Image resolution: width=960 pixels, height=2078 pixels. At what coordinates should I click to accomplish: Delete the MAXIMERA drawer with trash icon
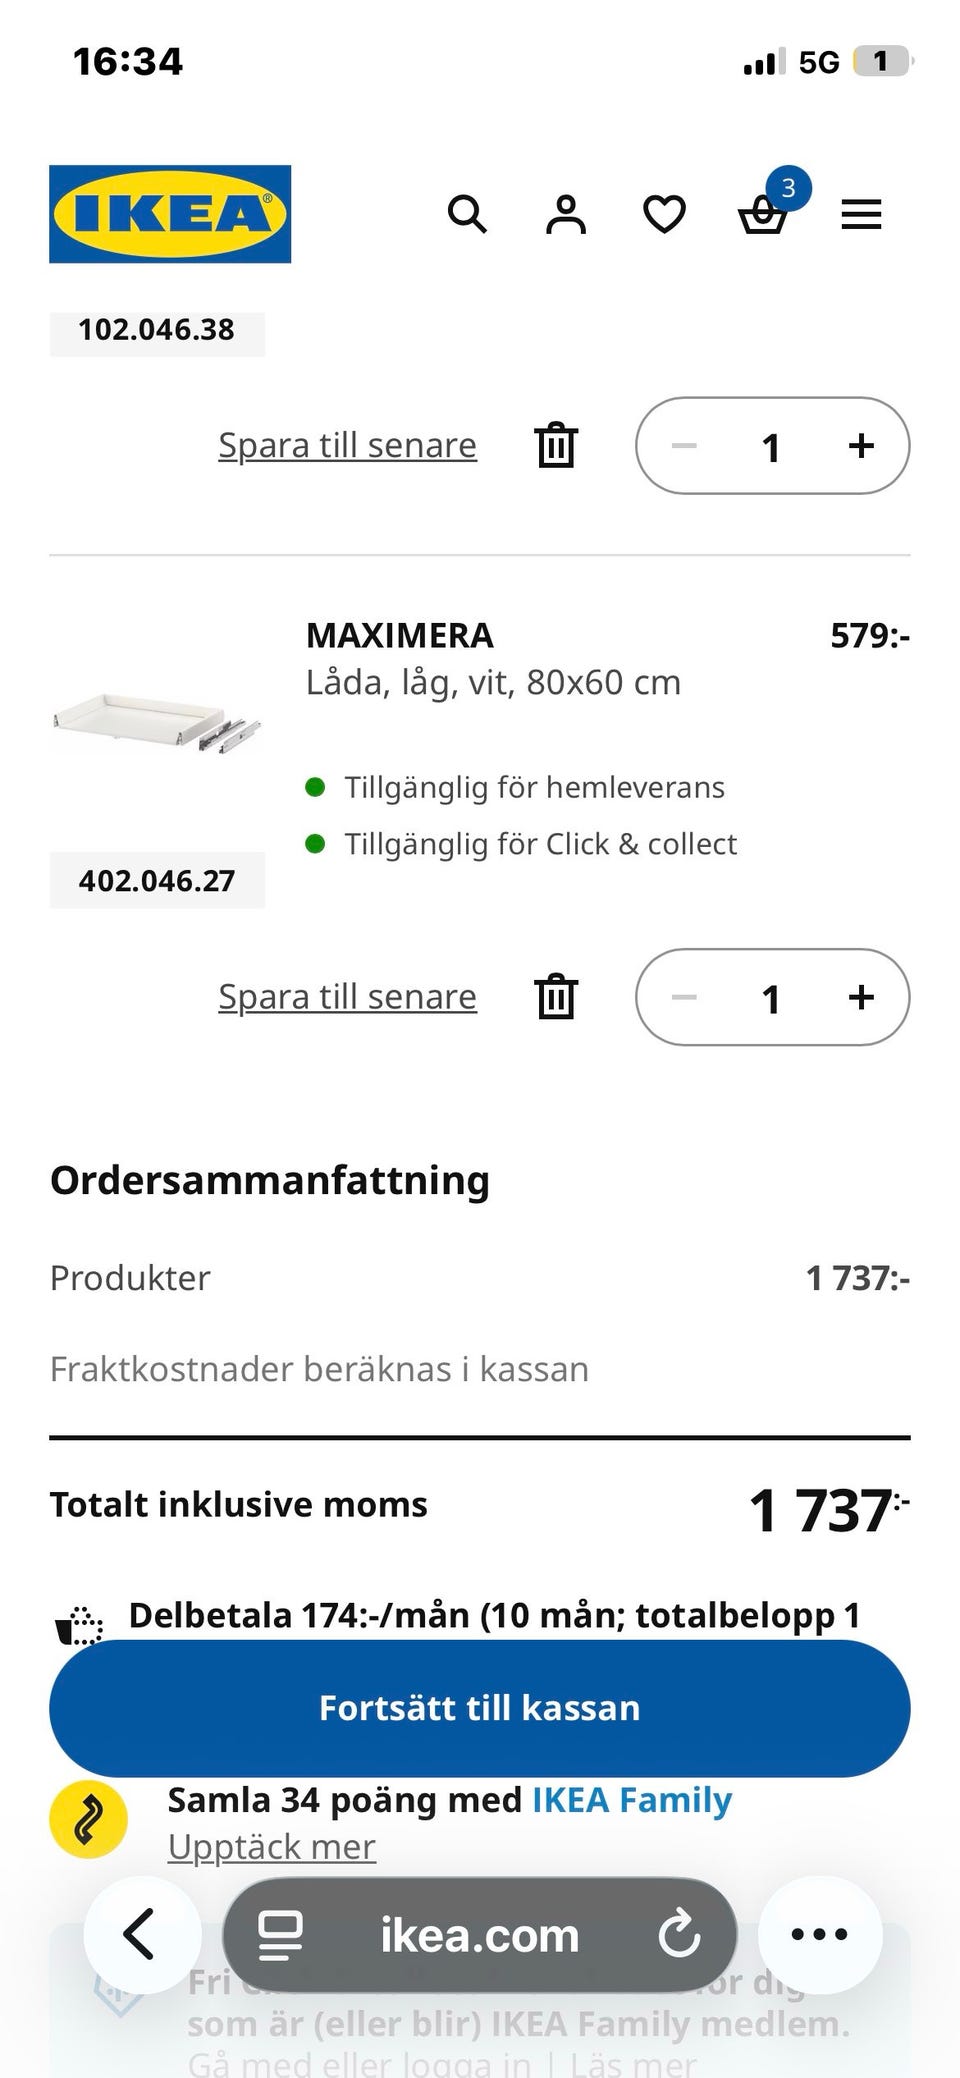(x=556, y=997)
